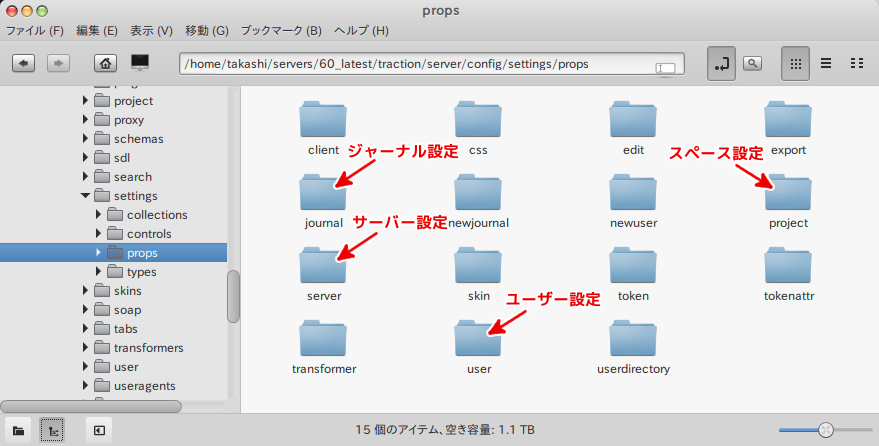Screen dimensions: 879x446
Task: Show tree view in the sidebar
Action: (x=53, y=430)
